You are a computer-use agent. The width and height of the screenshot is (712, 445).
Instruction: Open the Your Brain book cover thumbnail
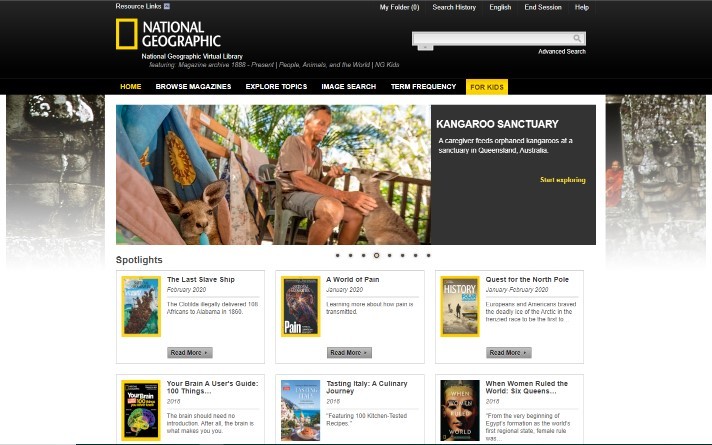click(x=141, y=410)
